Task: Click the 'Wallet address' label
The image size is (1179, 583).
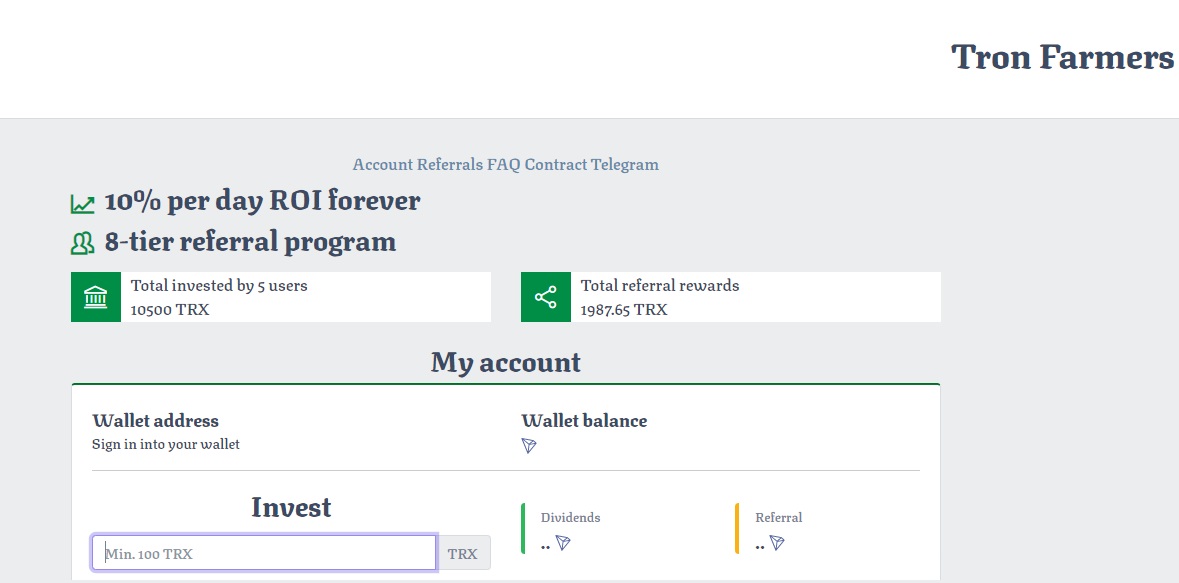Action: pyautogui.click(x=156, y=421)
